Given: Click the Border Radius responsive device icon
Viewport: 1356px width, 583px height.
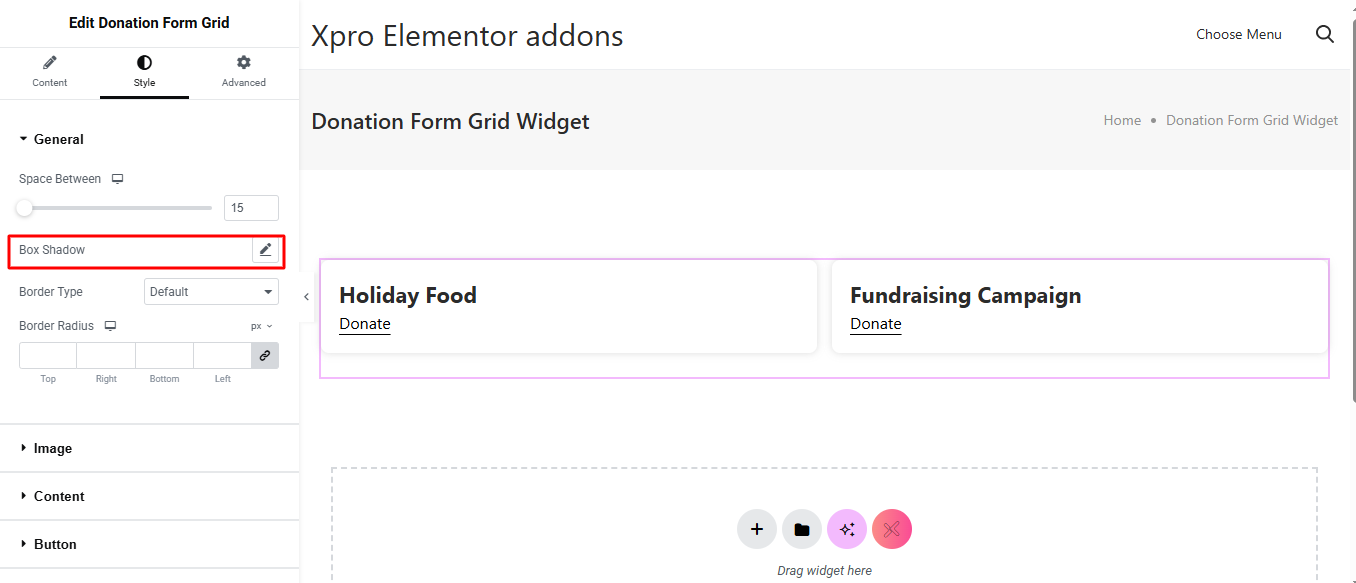Looking at the screenshot, I should click(110, 326).
